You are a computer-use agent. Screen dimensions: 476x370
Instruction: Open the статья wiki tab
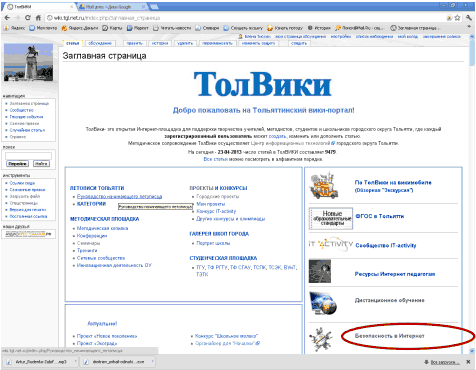click(x=73, y=43)
